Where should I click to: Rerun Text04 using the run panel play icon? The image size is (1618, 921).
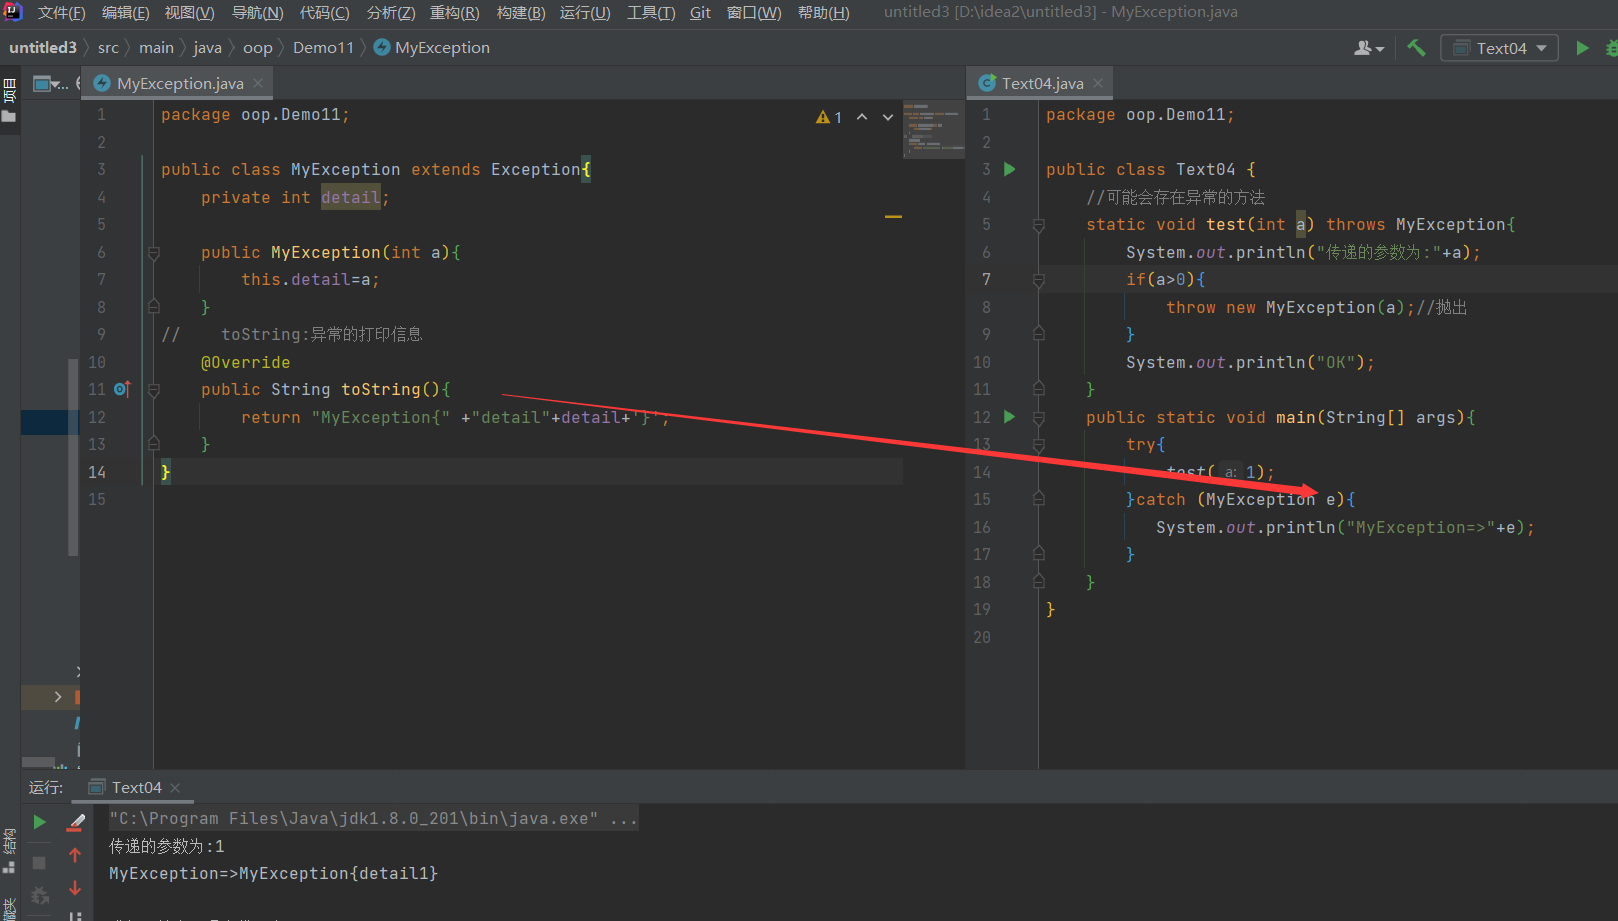(x=40, y=822)
